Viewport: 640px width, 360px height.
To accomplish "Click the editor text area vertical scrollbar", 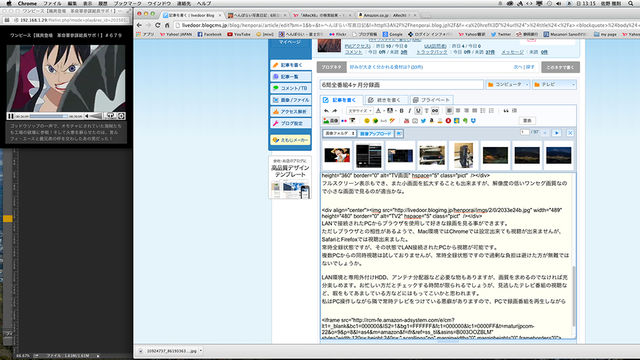I will click(573, 296).
